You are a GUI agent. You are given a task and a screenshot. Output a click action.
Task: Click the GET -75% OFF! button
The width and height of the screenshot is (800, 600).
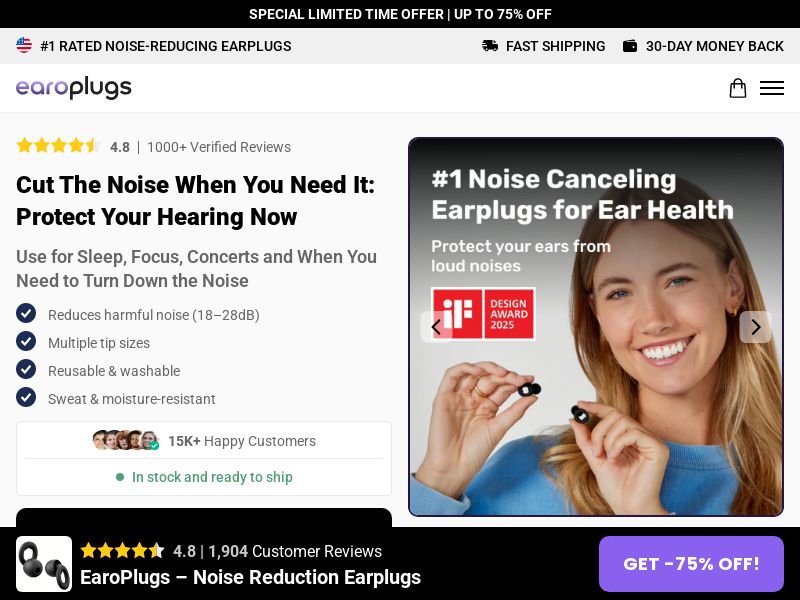pos(691,564)
